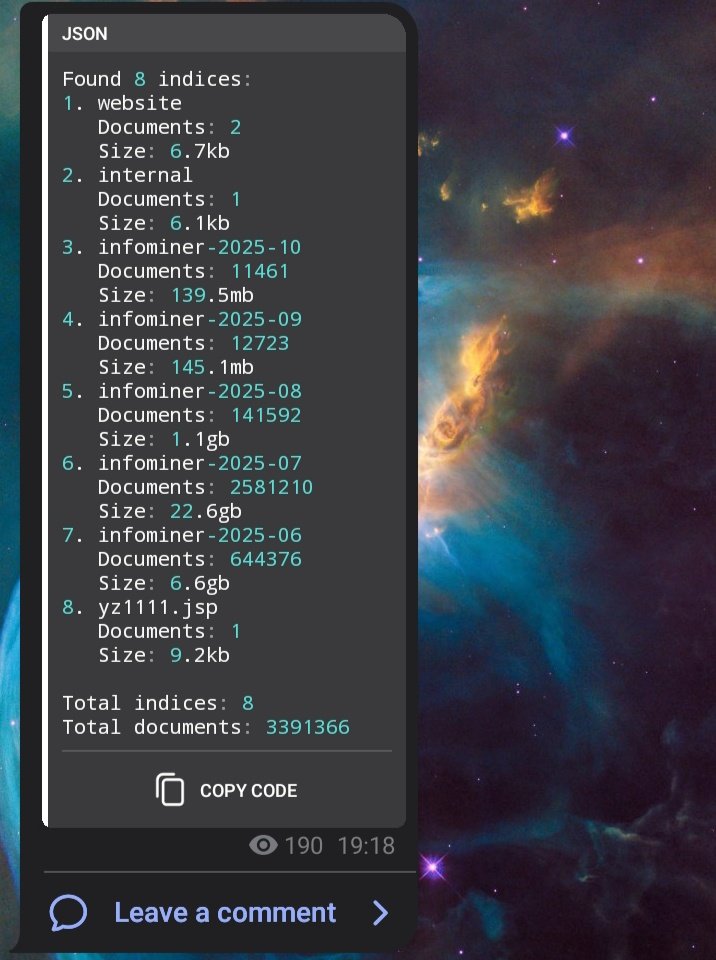
Task: Click the 190 views count
Action: pos(303,846)
